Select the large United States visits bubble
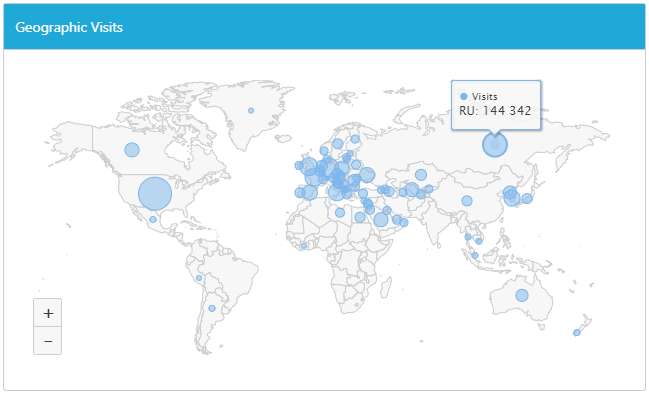 (x=155, y=194)
